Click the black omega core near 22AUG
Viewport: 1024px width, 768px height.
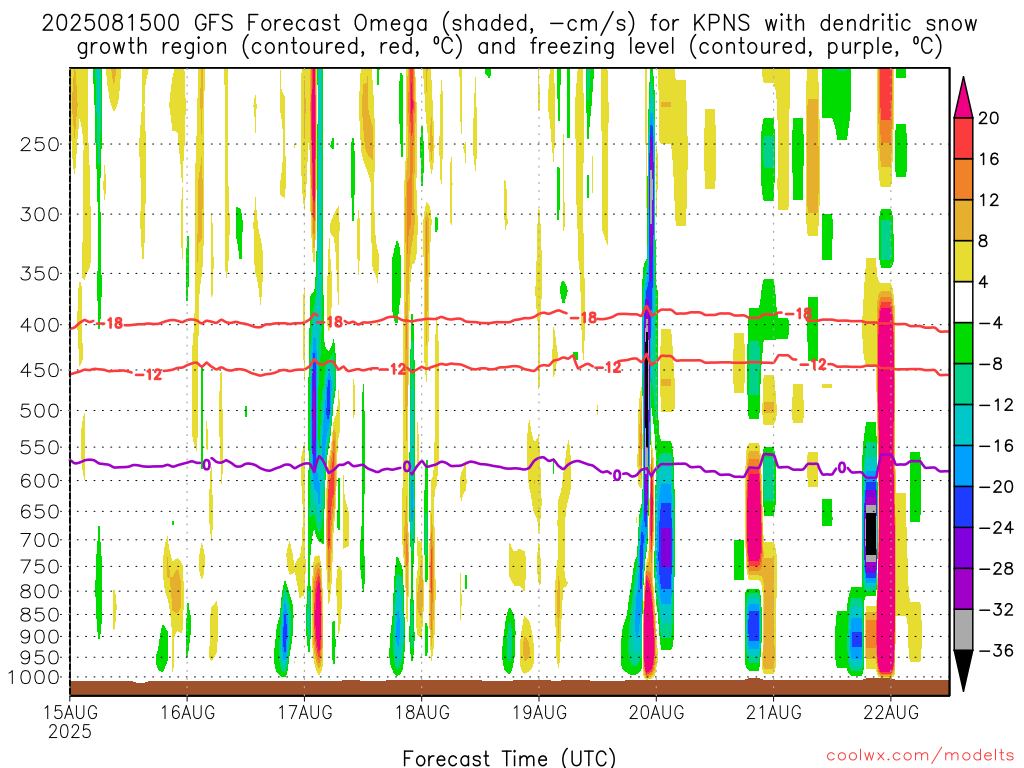871,534
